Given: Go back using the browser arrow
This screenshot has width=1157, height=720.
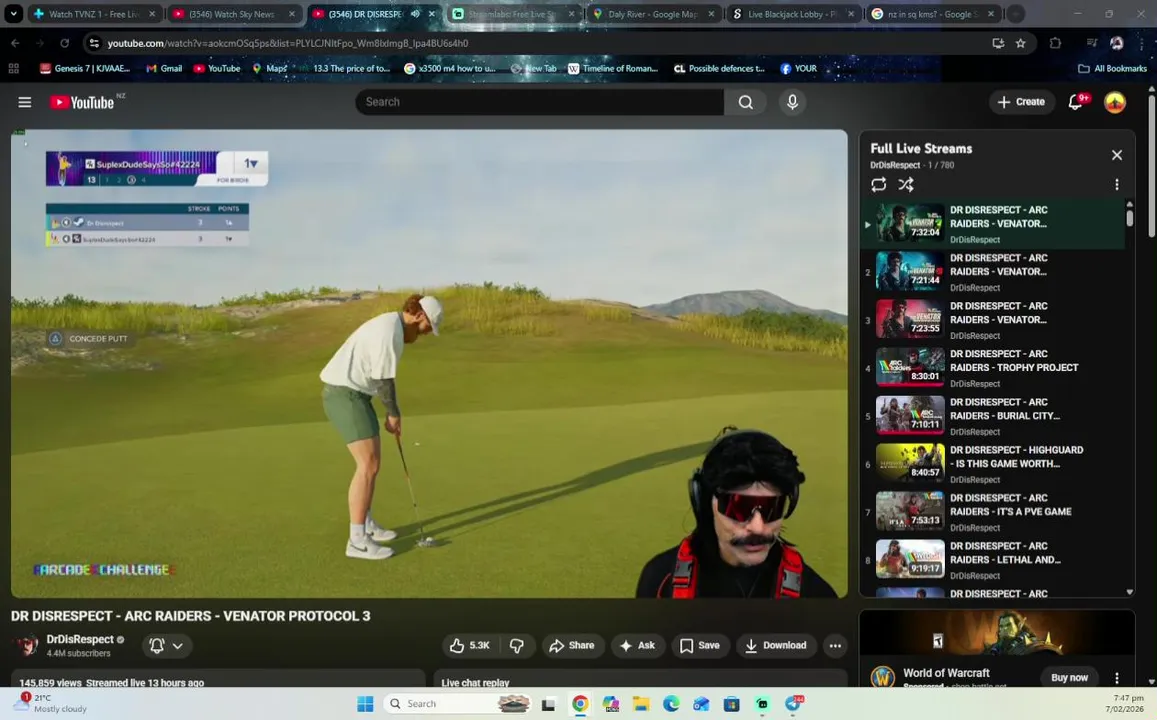Looking at the screenshot, I should [x=15, y=43].
